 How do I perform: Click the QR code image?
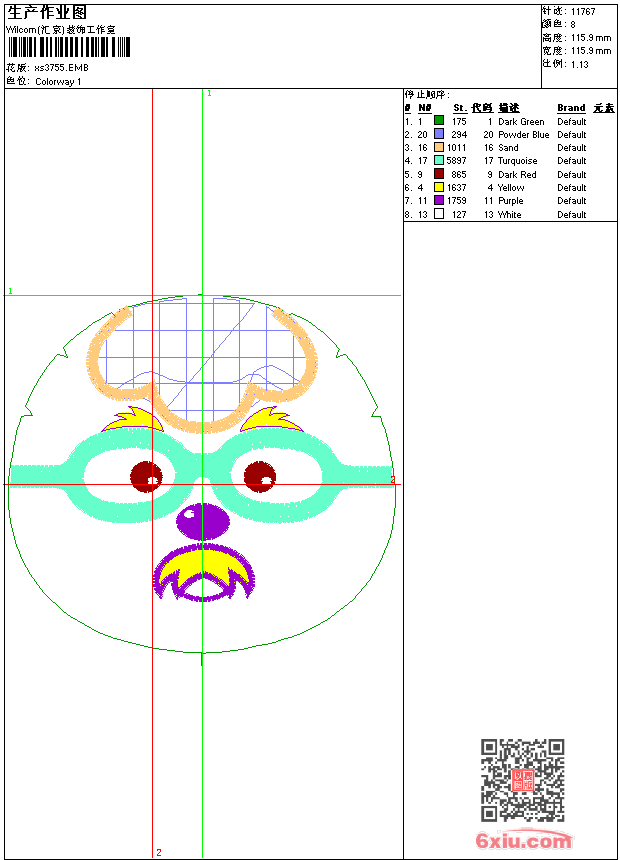[x=522, y=780]
